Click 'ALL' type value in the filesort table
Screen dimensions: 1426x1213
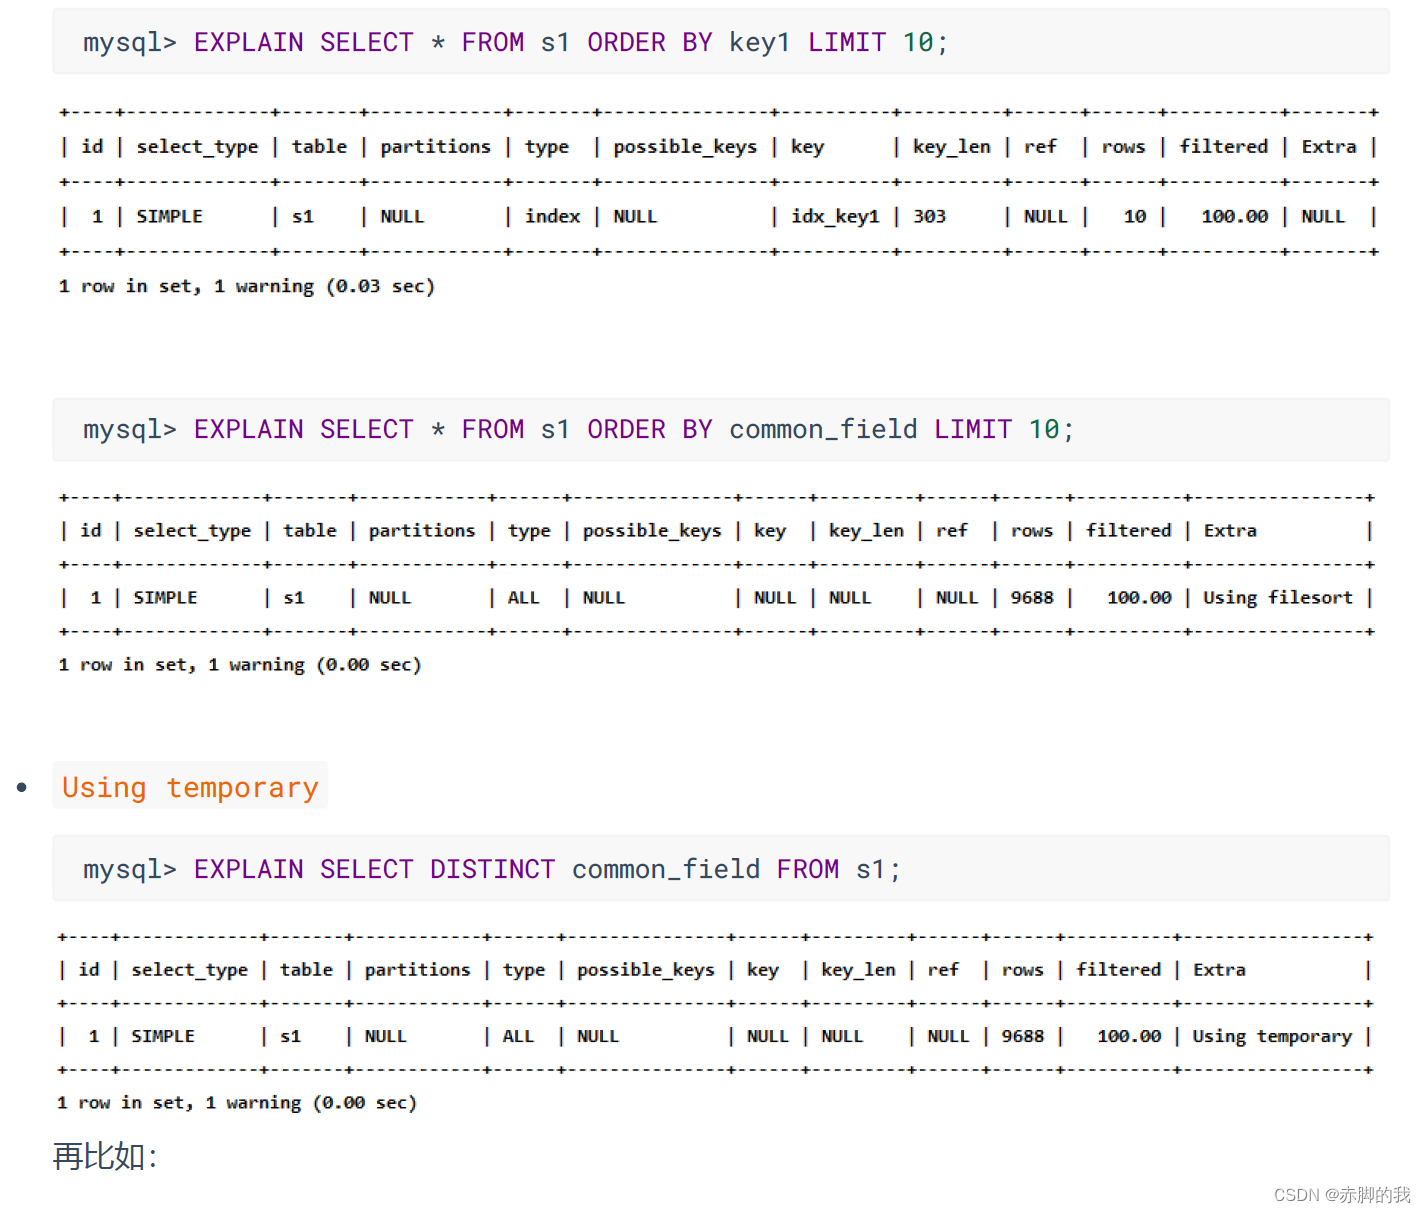(x=523, y=597)
